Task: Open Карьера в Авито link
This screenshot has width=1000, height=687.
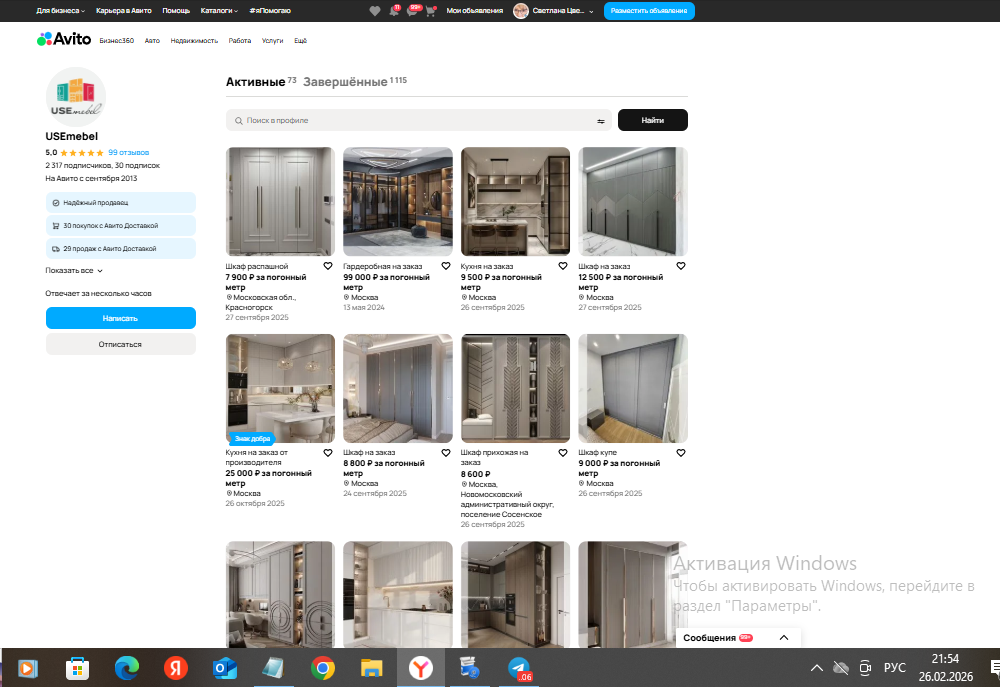Action: (x=124, y=11)
